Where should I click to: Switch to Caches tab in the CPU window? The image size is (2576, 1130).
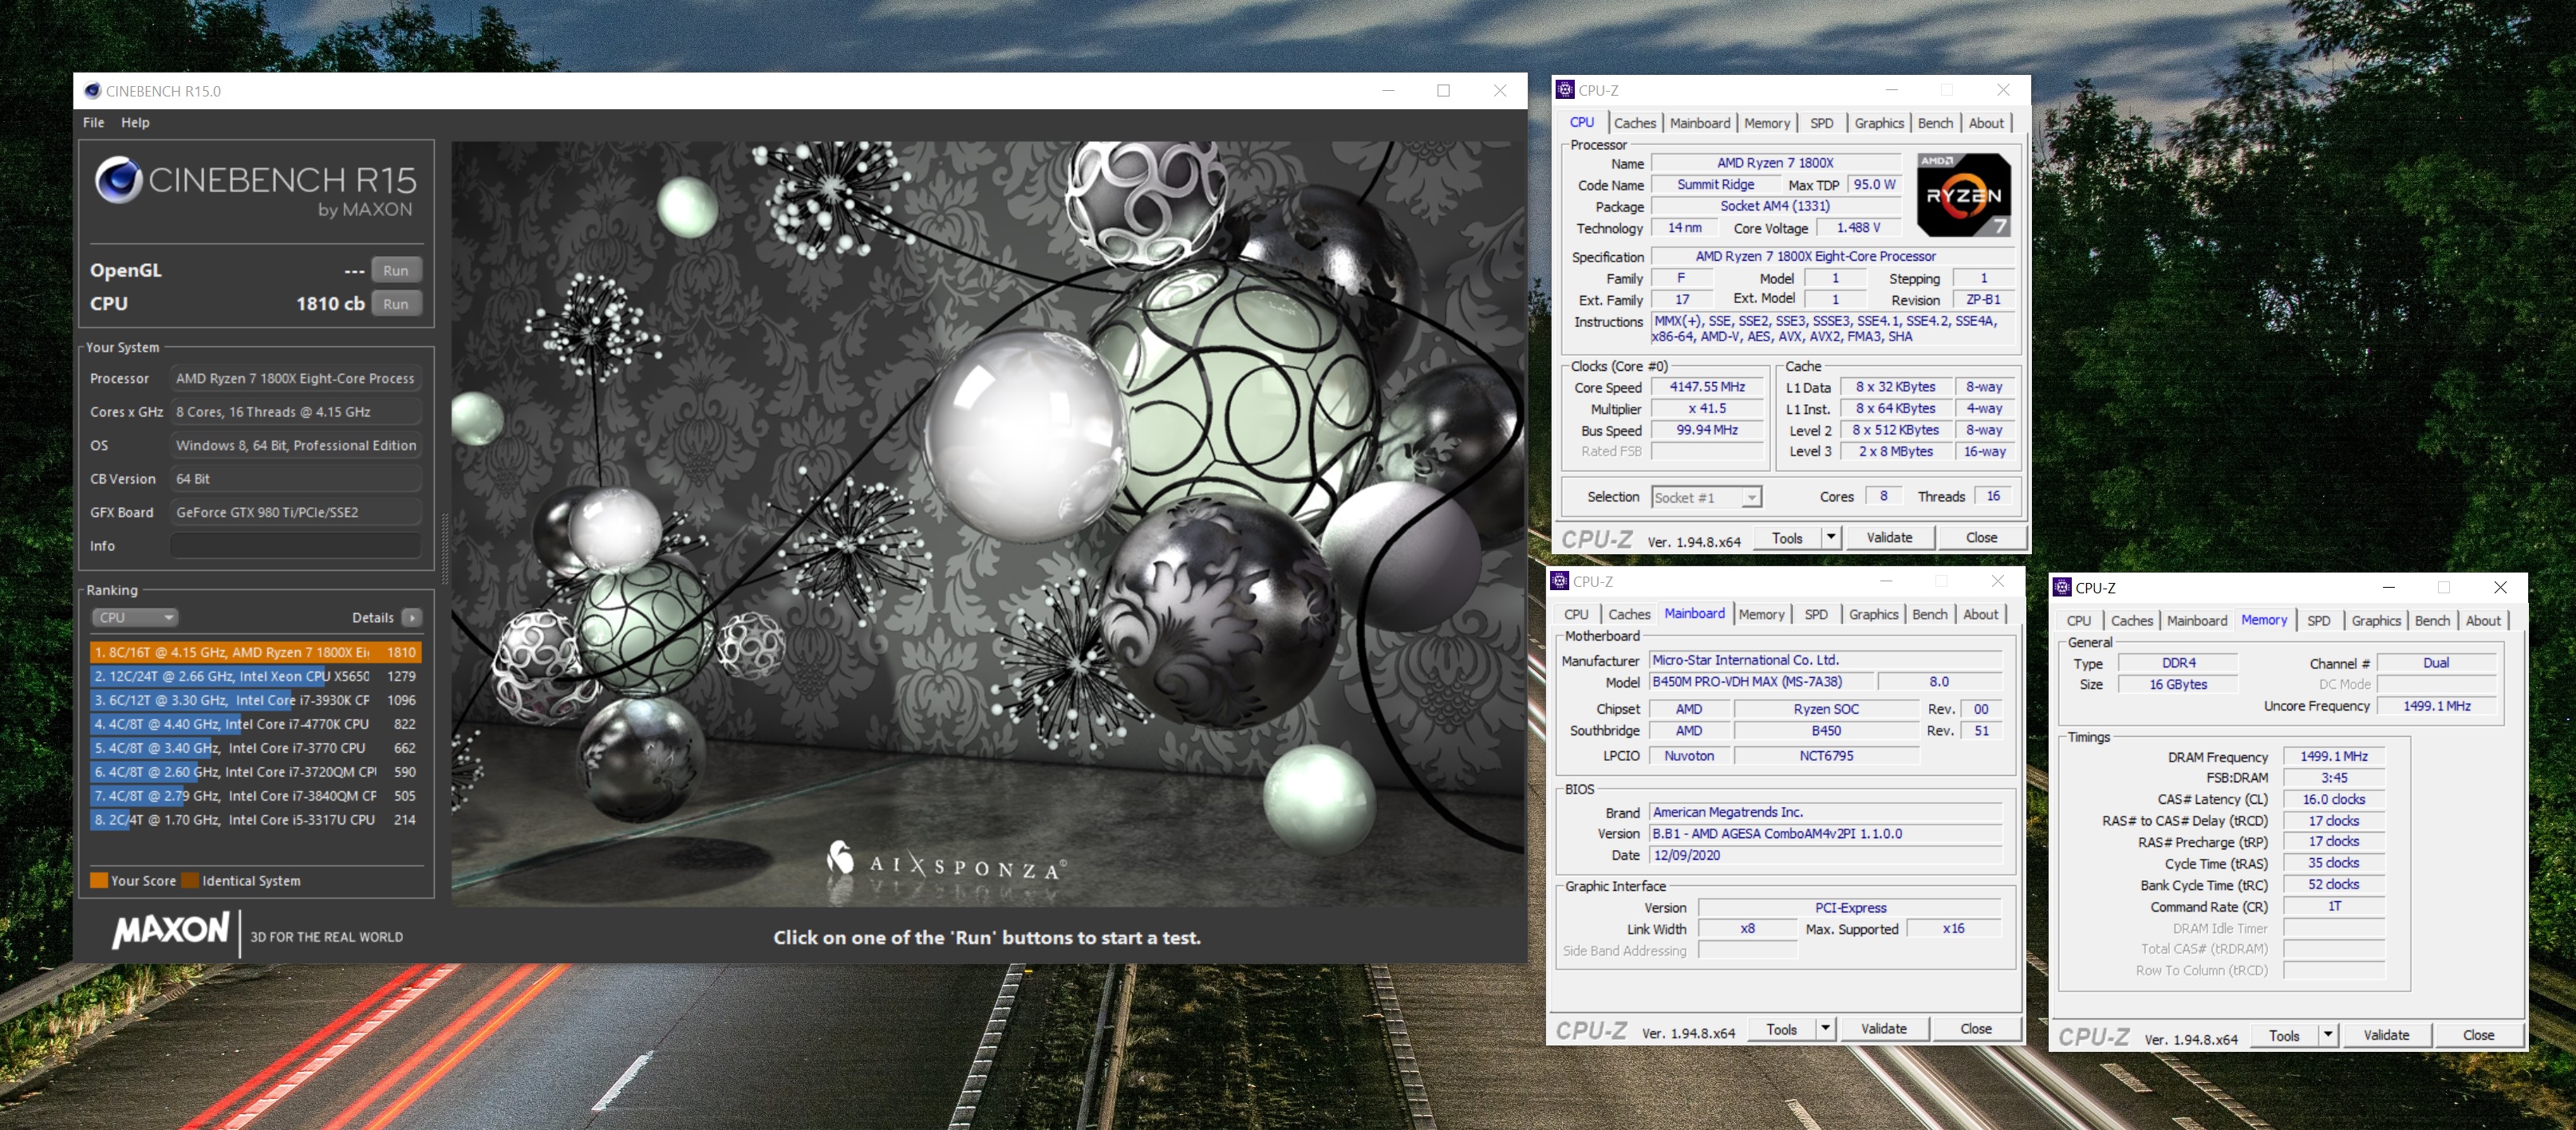pos(1634,123)
